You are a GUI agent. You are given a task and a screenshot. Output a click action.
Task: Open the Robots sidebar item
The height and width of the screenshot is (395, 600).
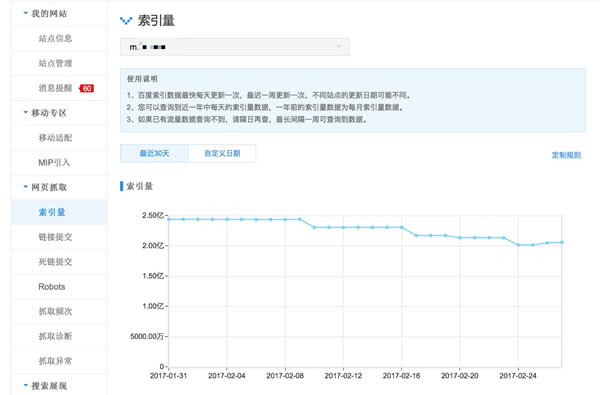click(52, 287)
